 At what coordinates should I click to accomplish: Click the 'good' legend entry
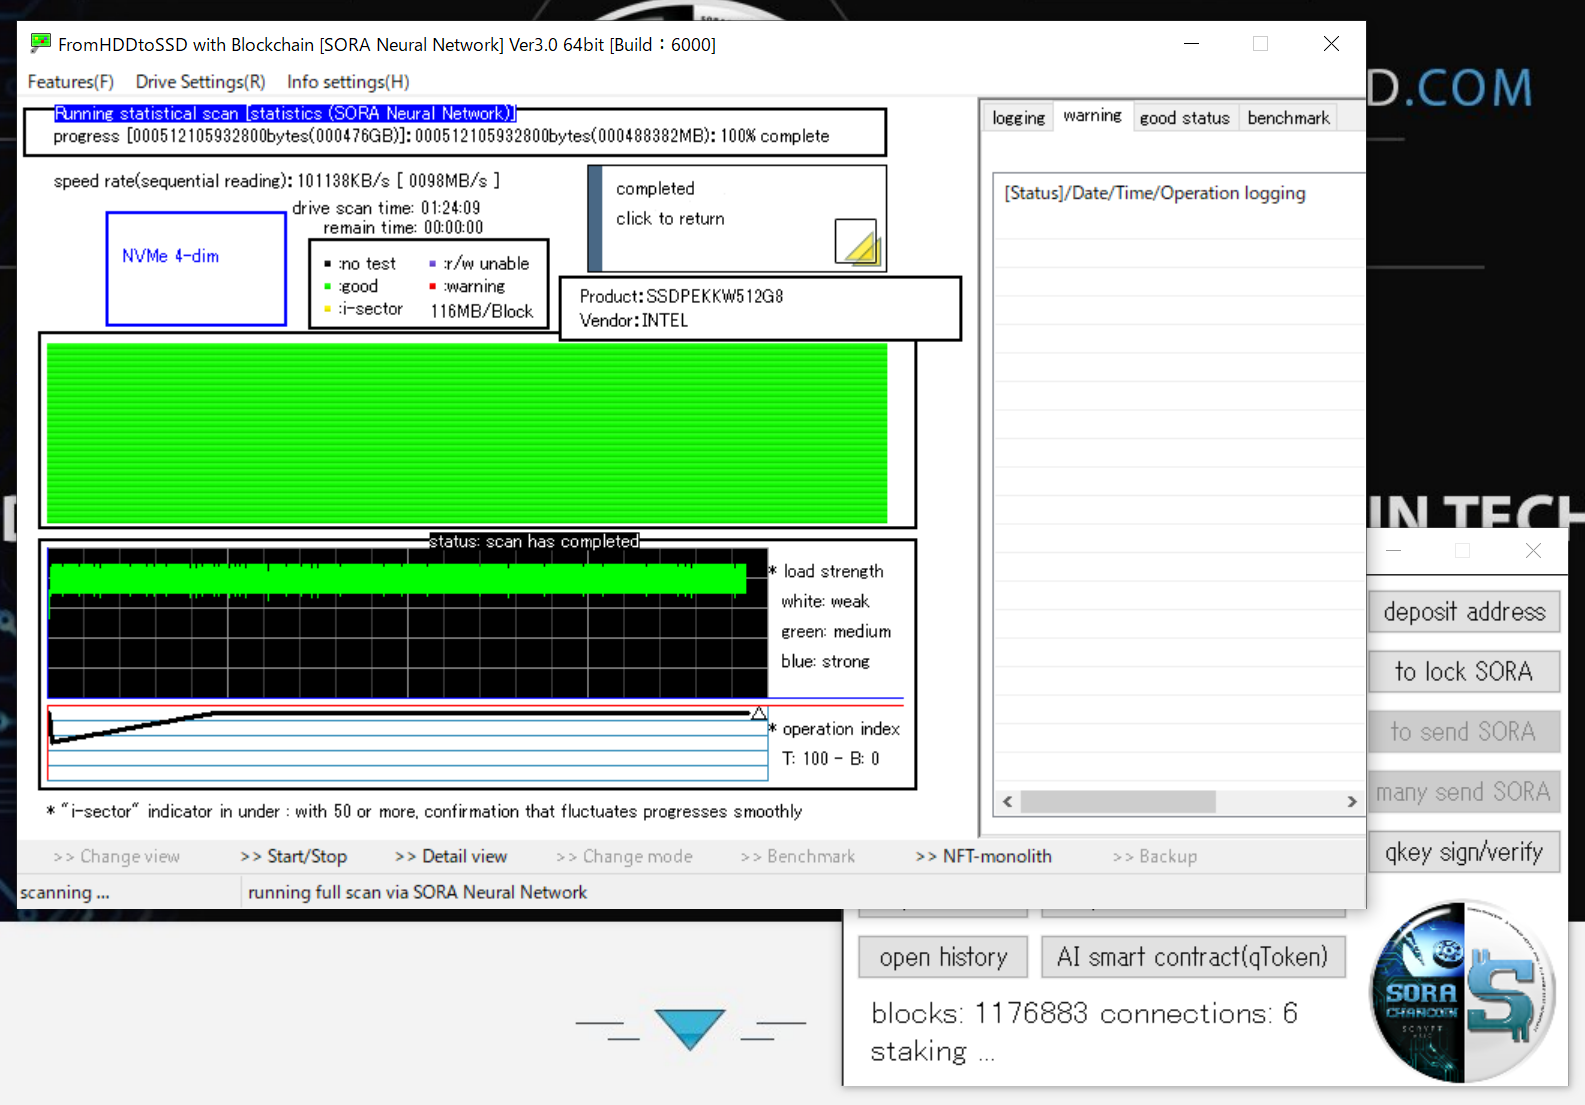[351, 287]
